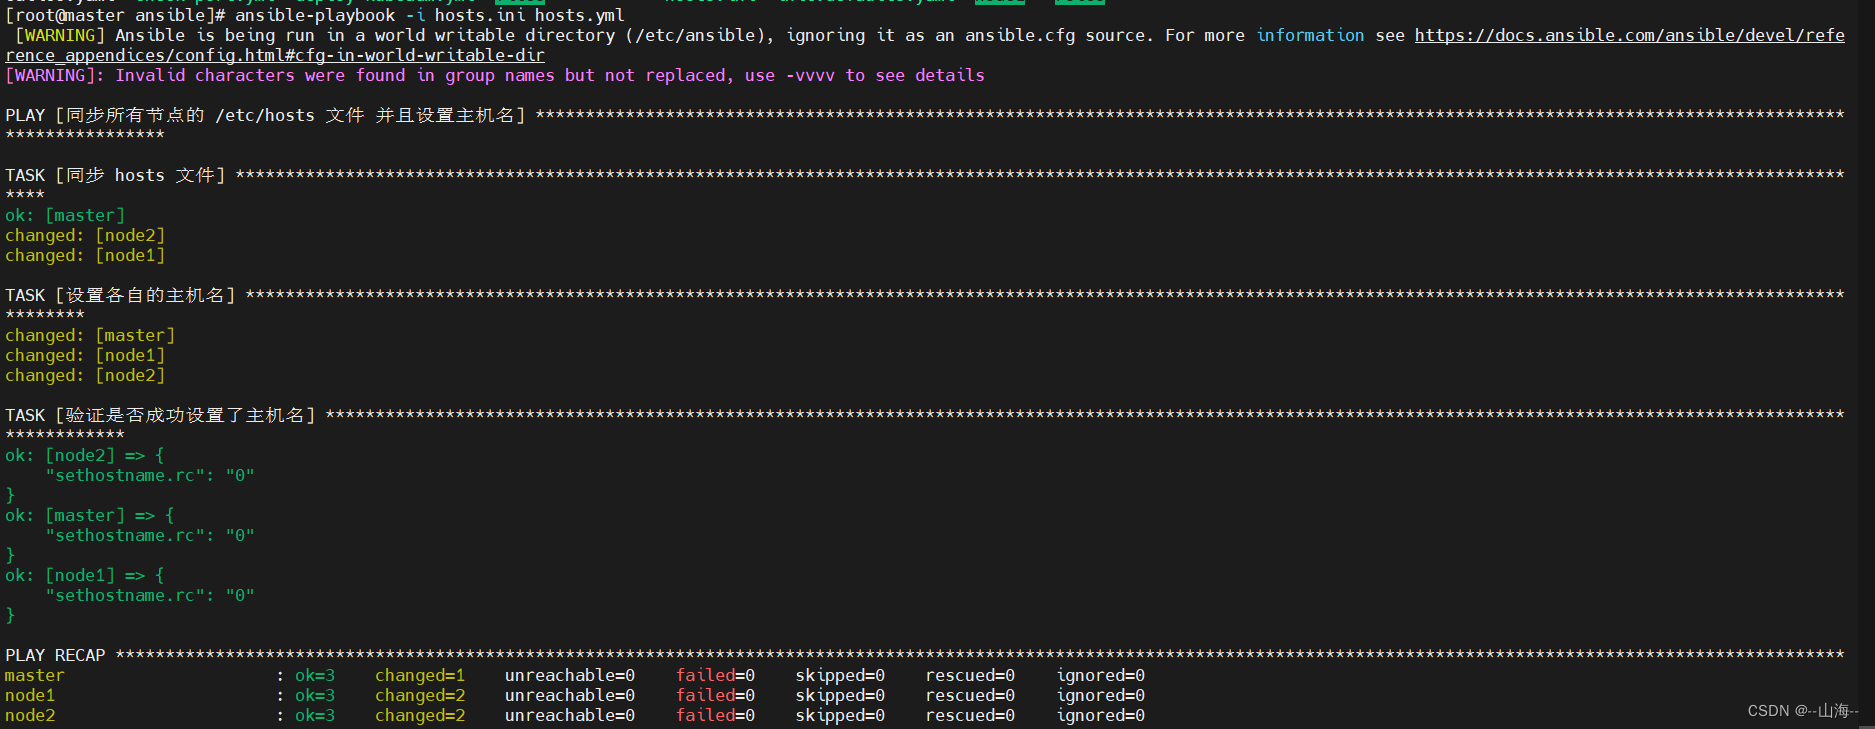1875x729 pixels.
Task: Click the word 'information' in the warning
Action: pyautogui.click(x=1310, y=36)
